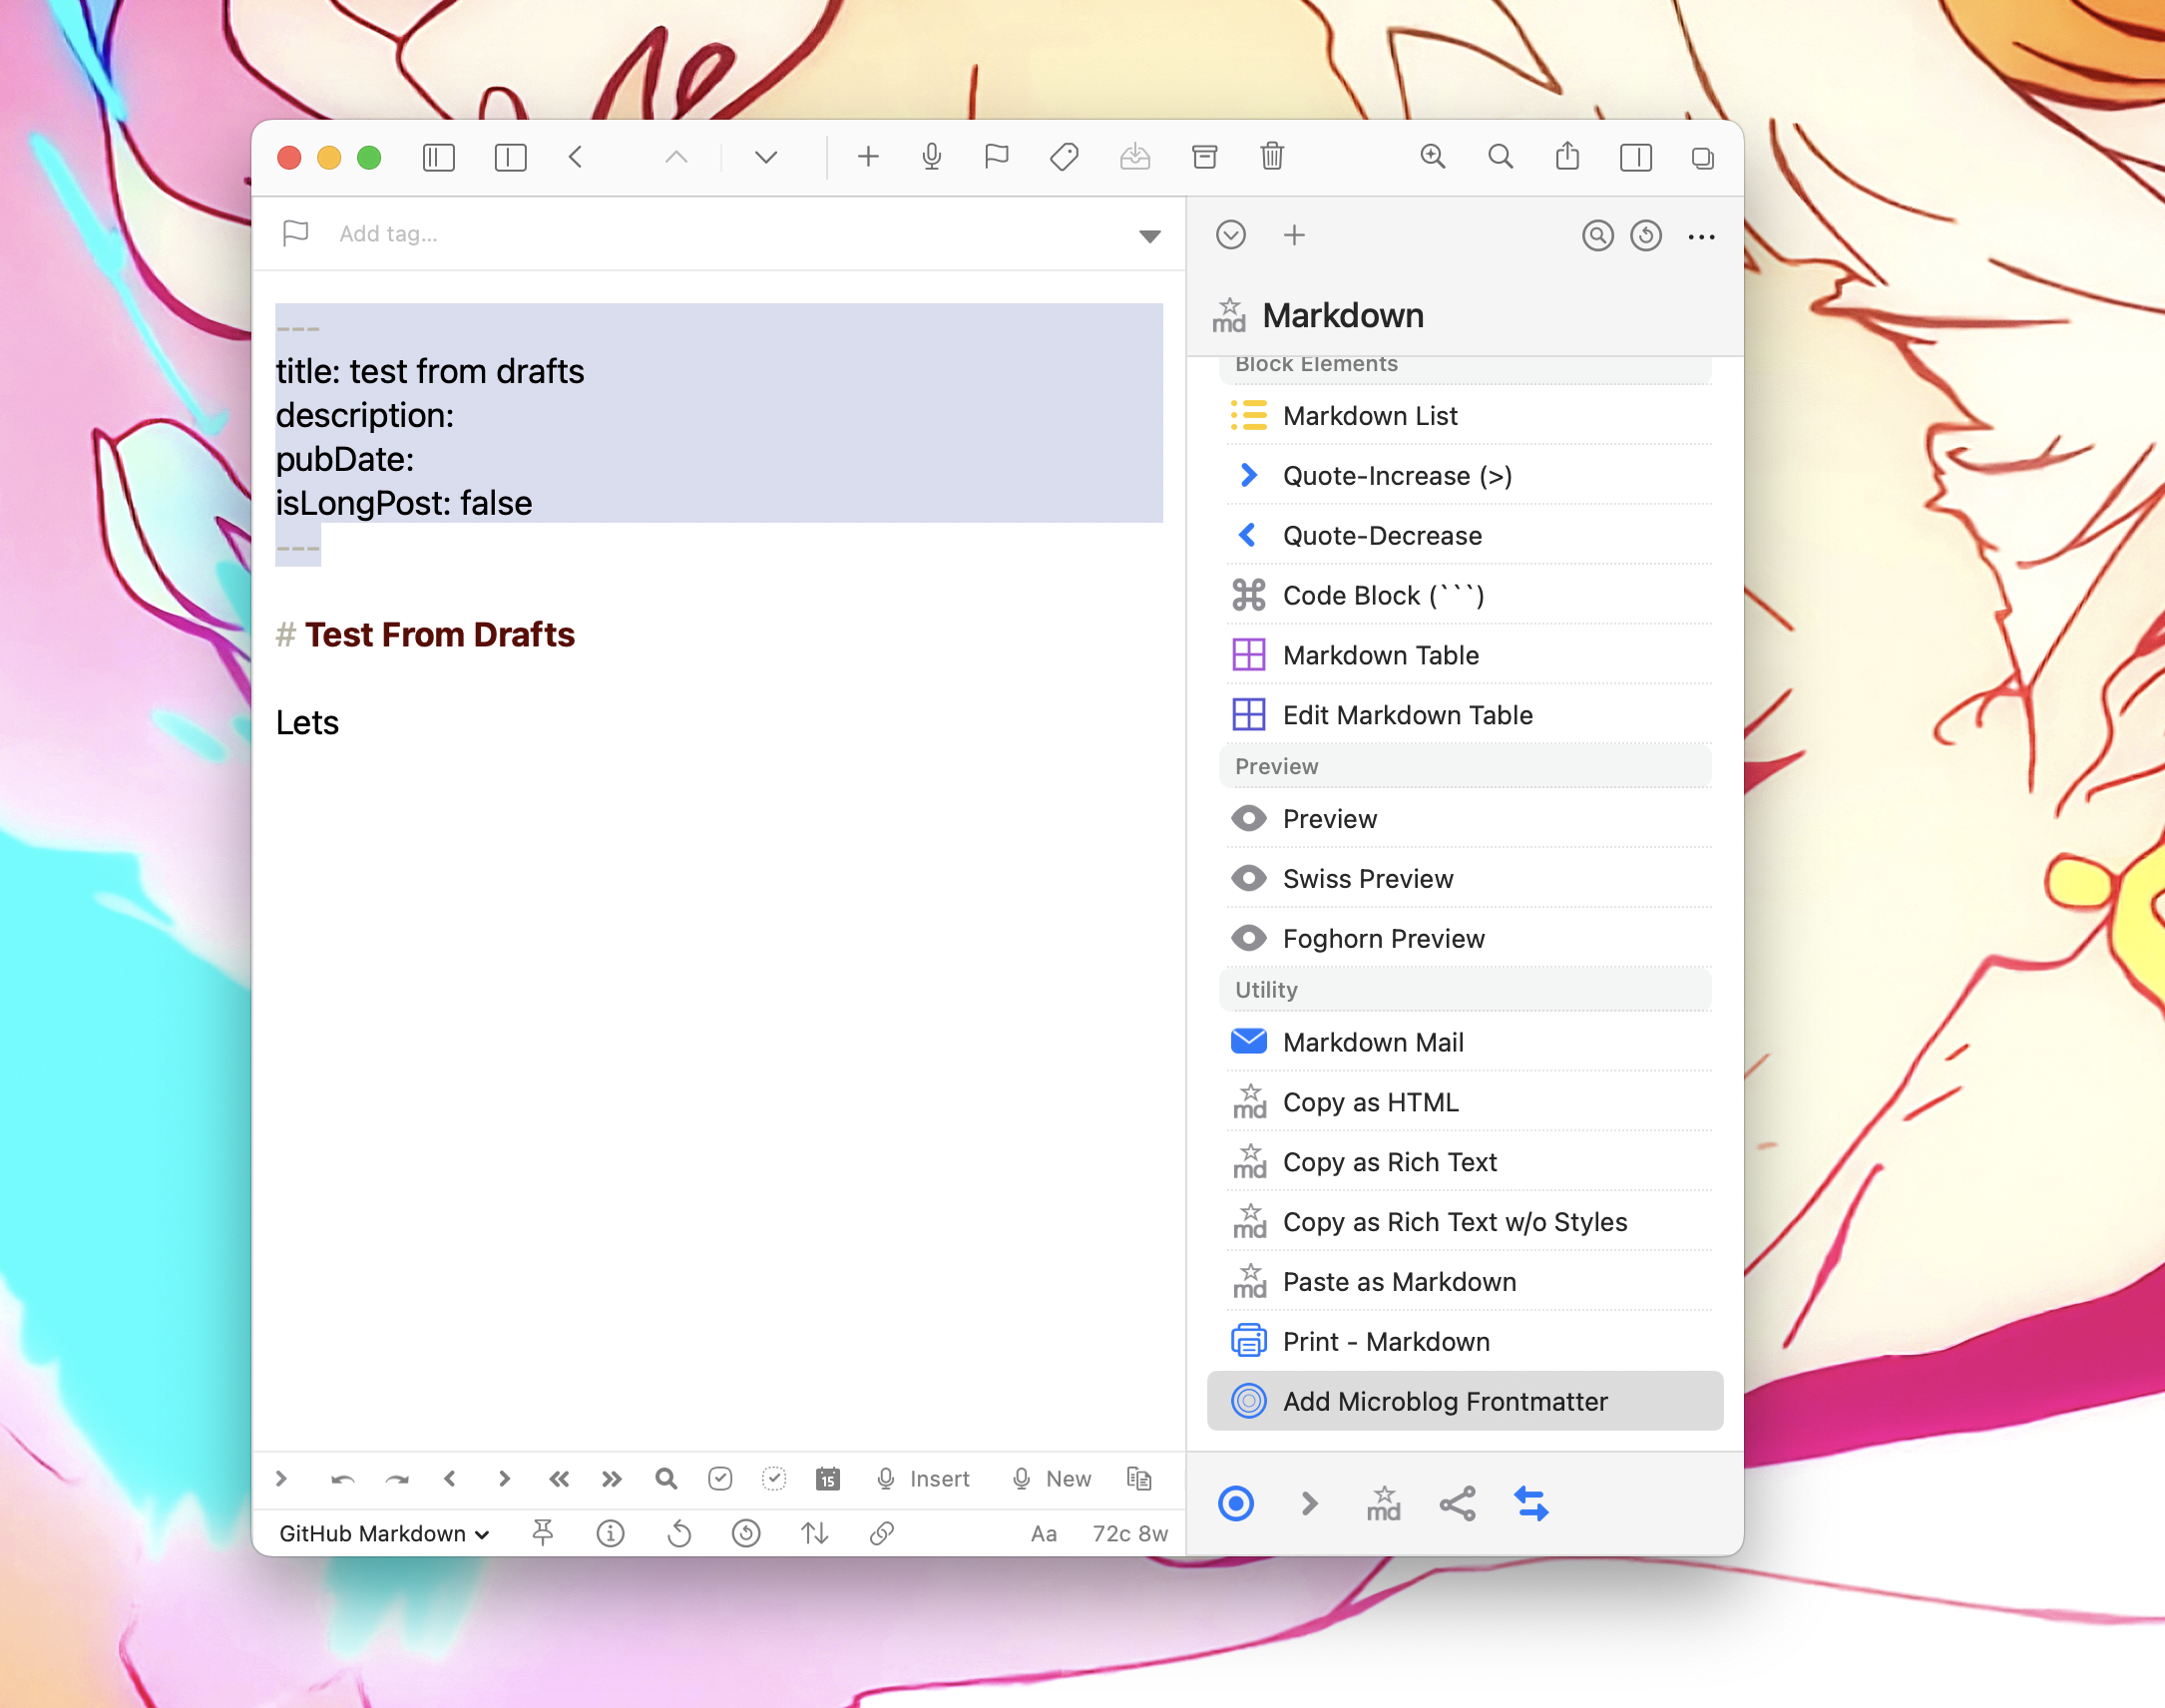This screenshot has height=1708, width=2165.
Task: Select the chevron action group tab
Action: 1309,1503
